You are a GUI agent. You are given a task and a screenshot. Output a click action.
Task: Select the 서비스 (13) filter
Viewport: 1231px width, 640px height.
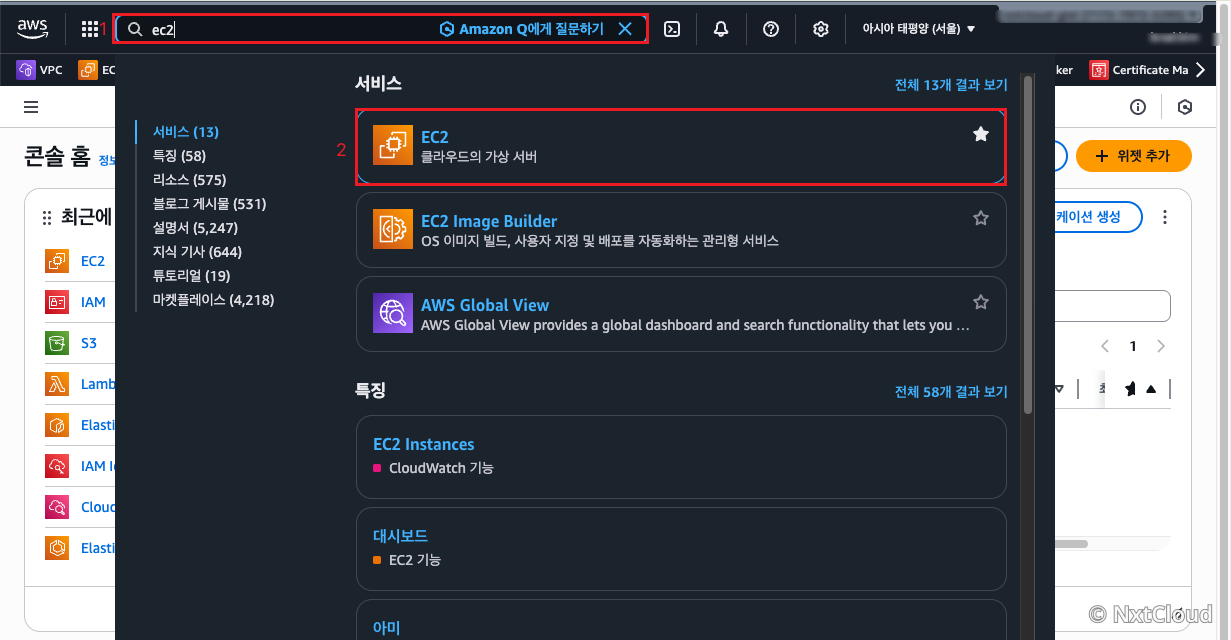186,132
